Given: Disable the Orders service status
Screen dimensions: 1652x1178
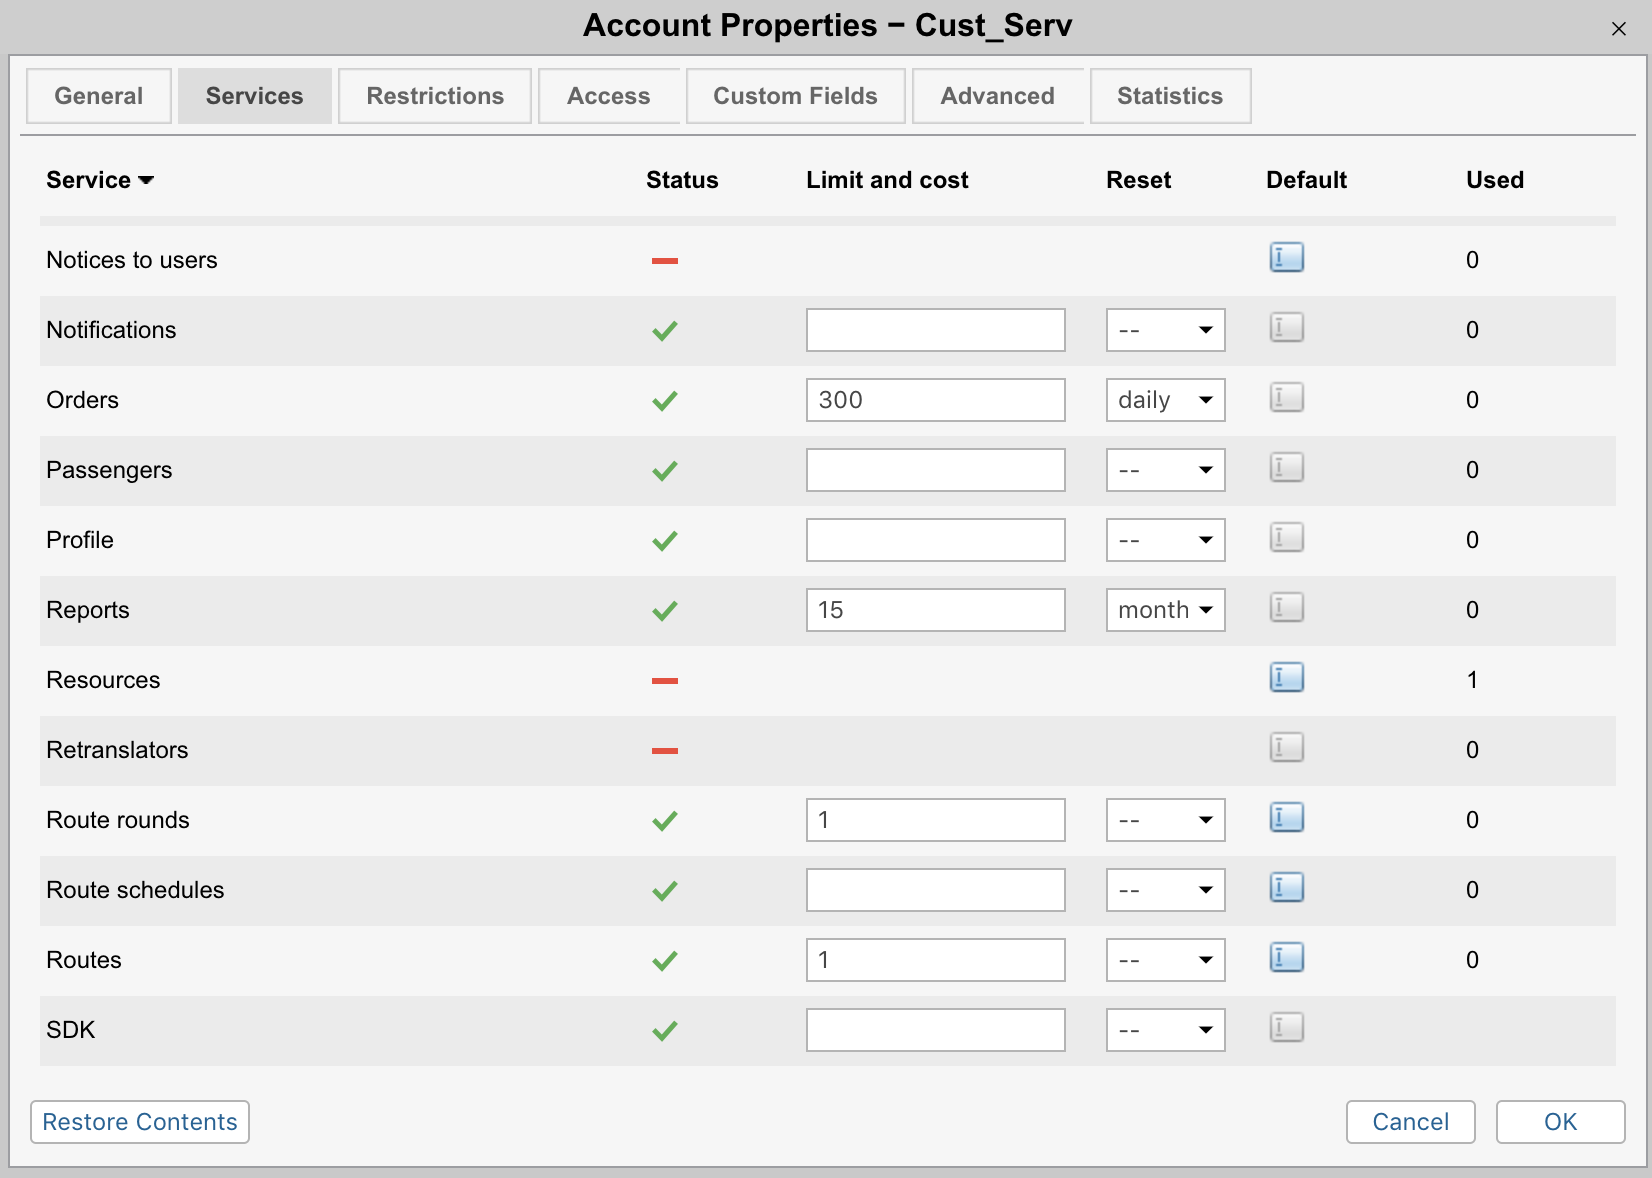Looking at the screenshot, I should pos(664,400).
